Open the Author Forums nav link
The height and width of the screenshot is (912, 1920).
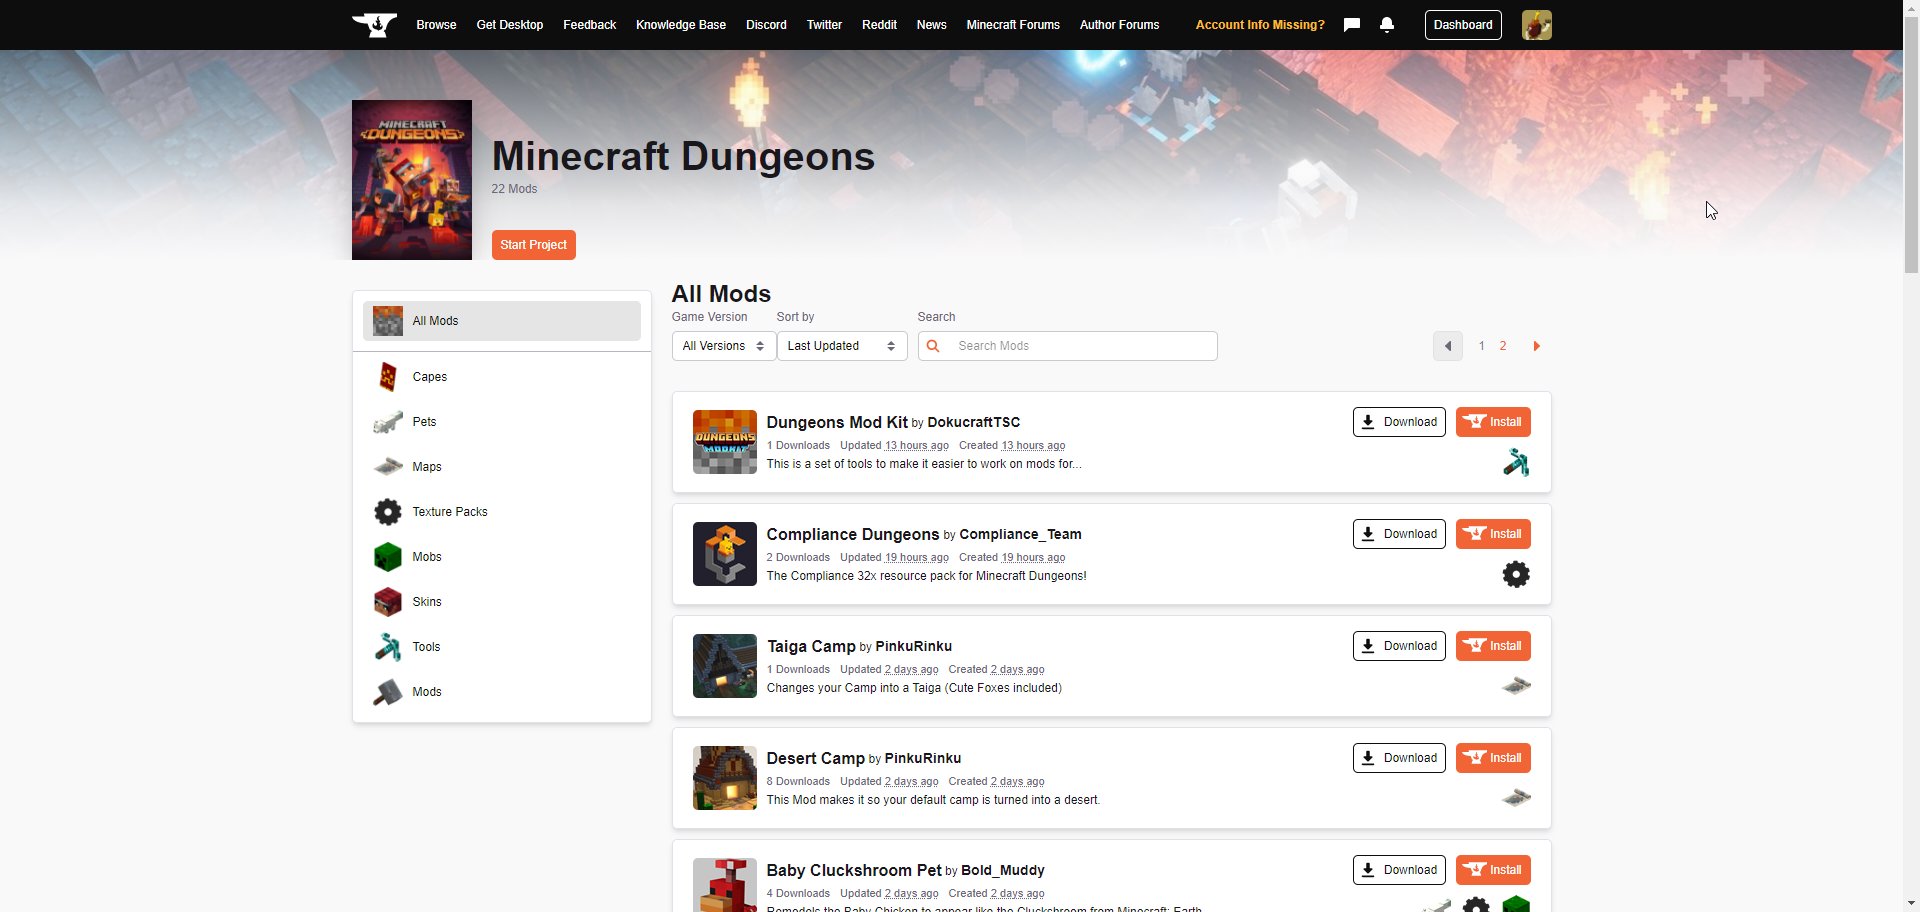click(1119, 25)
